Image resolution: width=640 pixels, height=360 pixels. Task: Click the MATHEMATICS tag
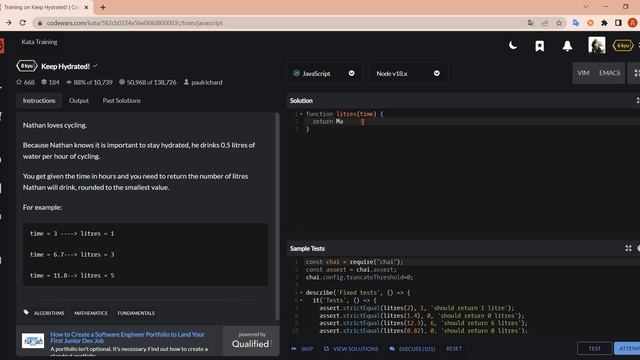(91, 313)
